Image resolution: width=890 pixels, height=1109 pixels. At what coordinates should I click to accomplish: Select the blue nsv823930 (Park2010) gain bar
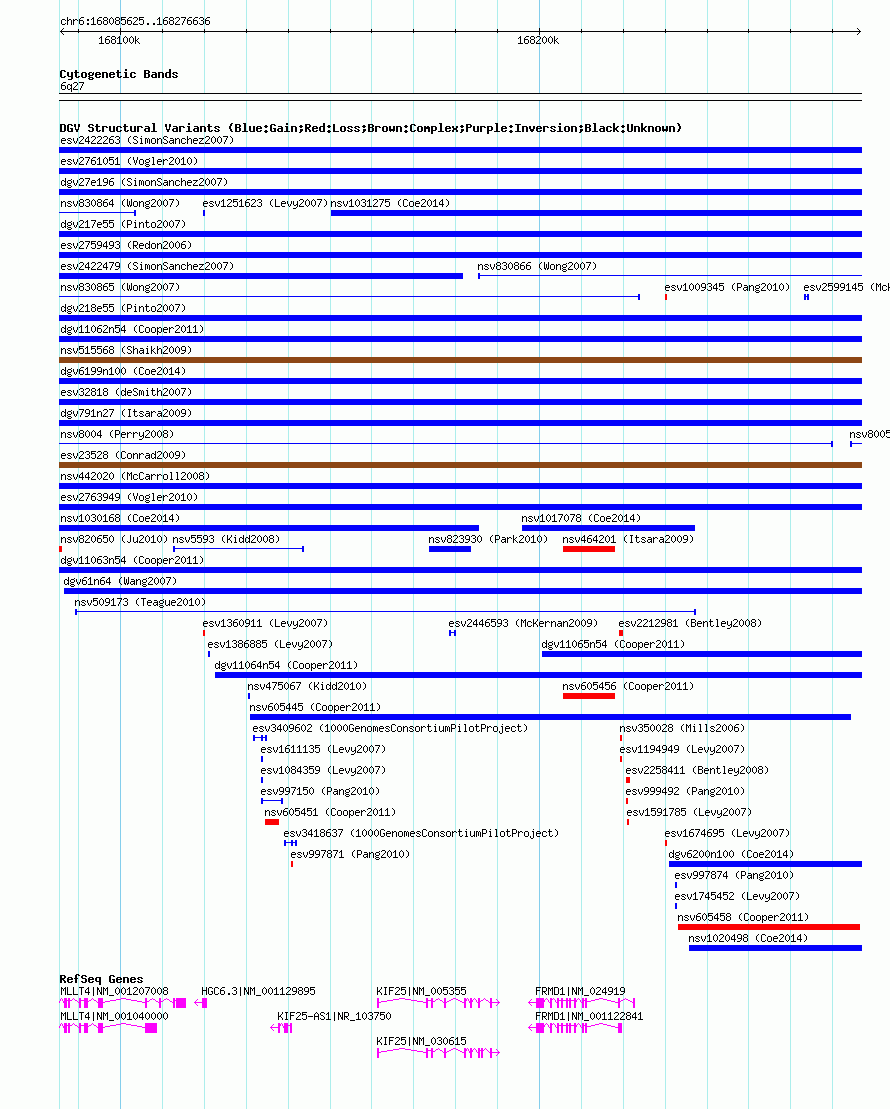coord(449,549)
